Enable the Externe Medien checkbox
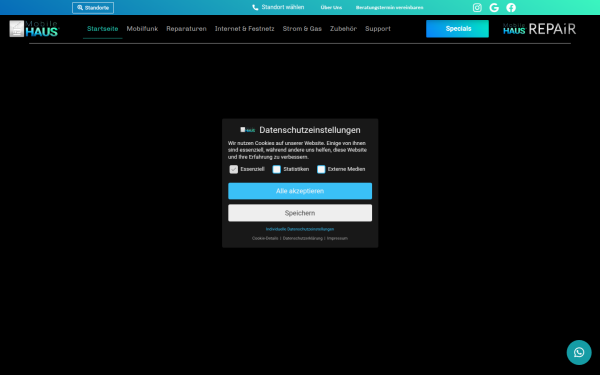 [321, 169]
